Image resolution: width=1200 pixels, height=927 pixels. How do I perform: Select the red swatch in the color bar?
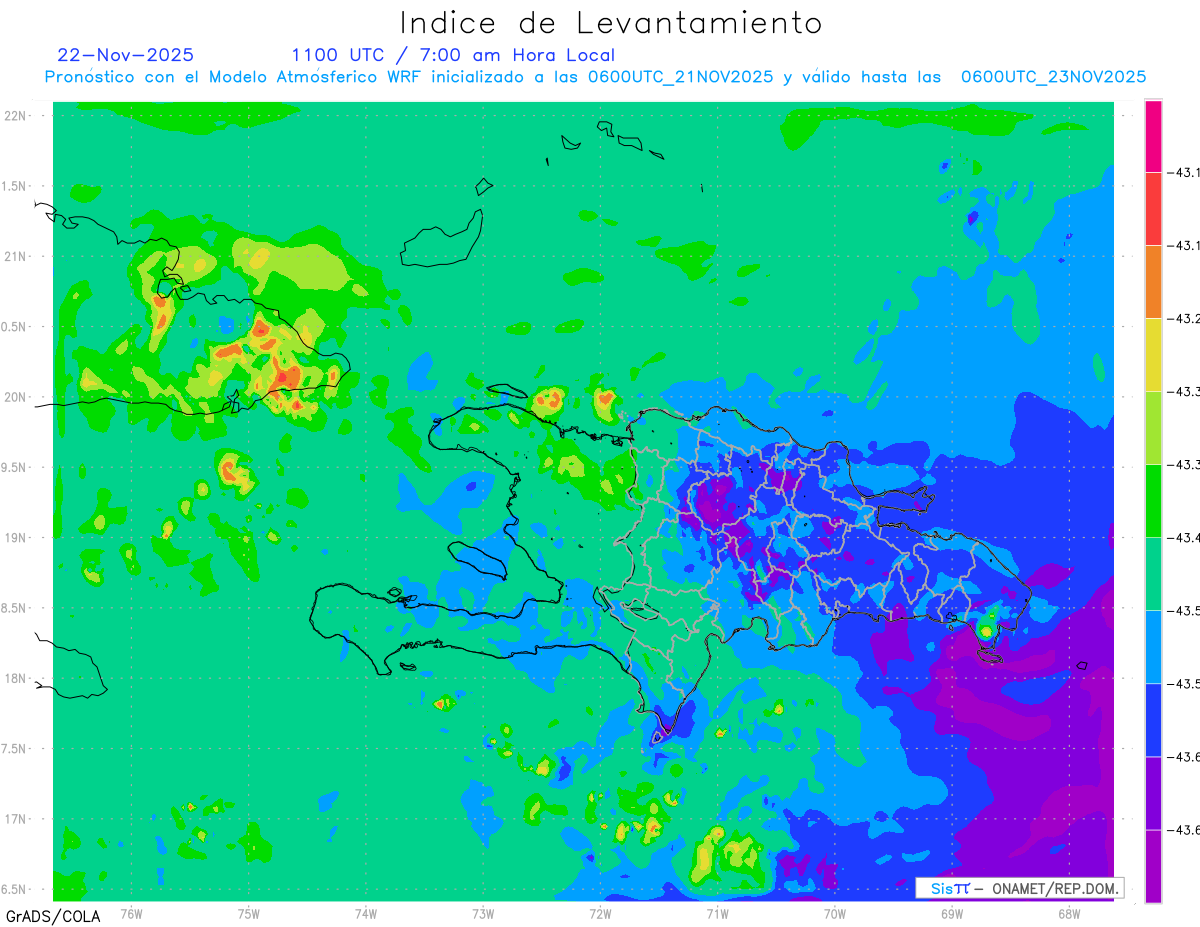pos(1153,209)
